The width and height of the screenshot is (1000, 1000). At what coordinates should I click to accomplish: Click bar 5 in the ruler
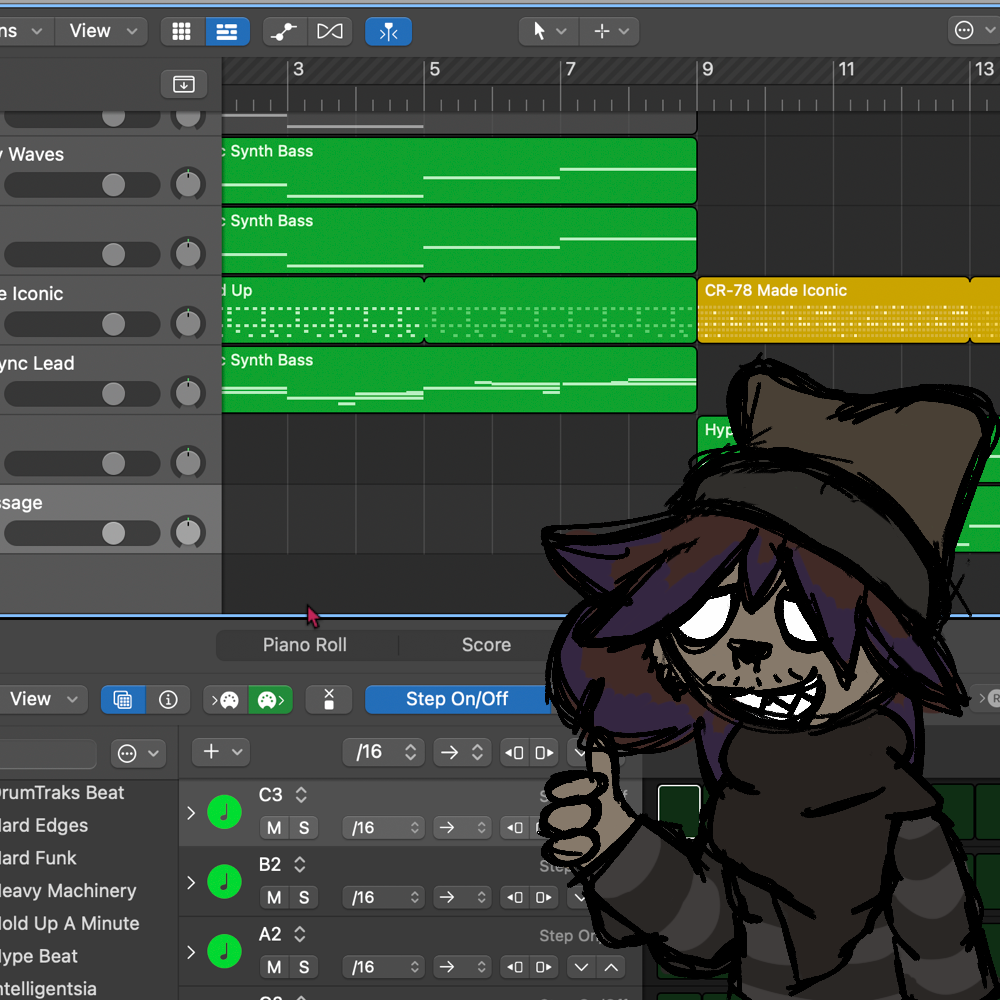434,70
